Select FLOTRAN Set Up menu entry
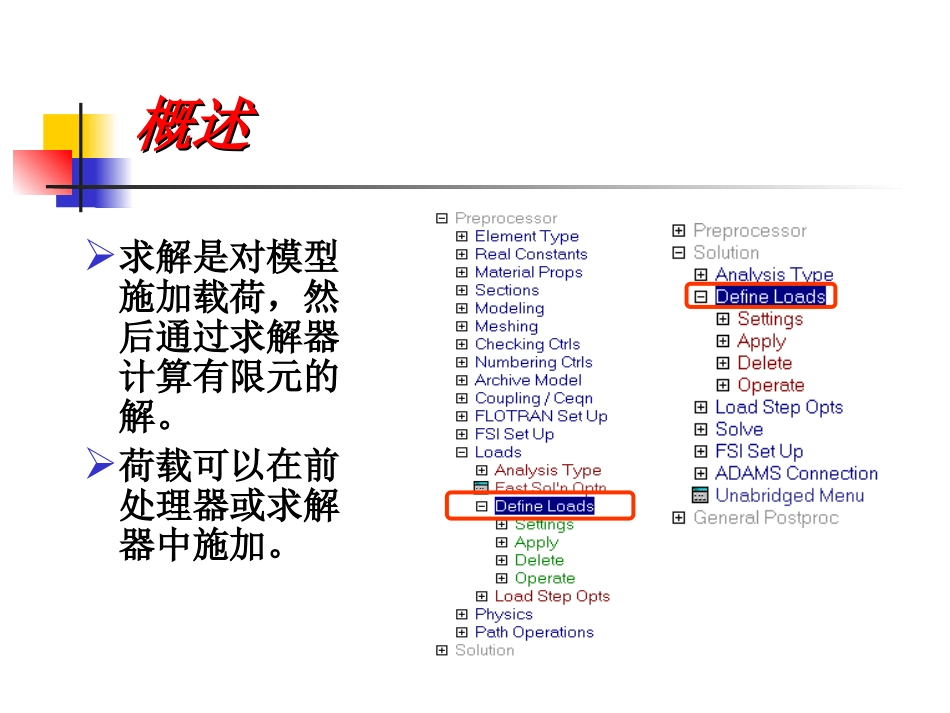Image resolution: width=950 pixels, height=713 pixels. pos(540,416)
